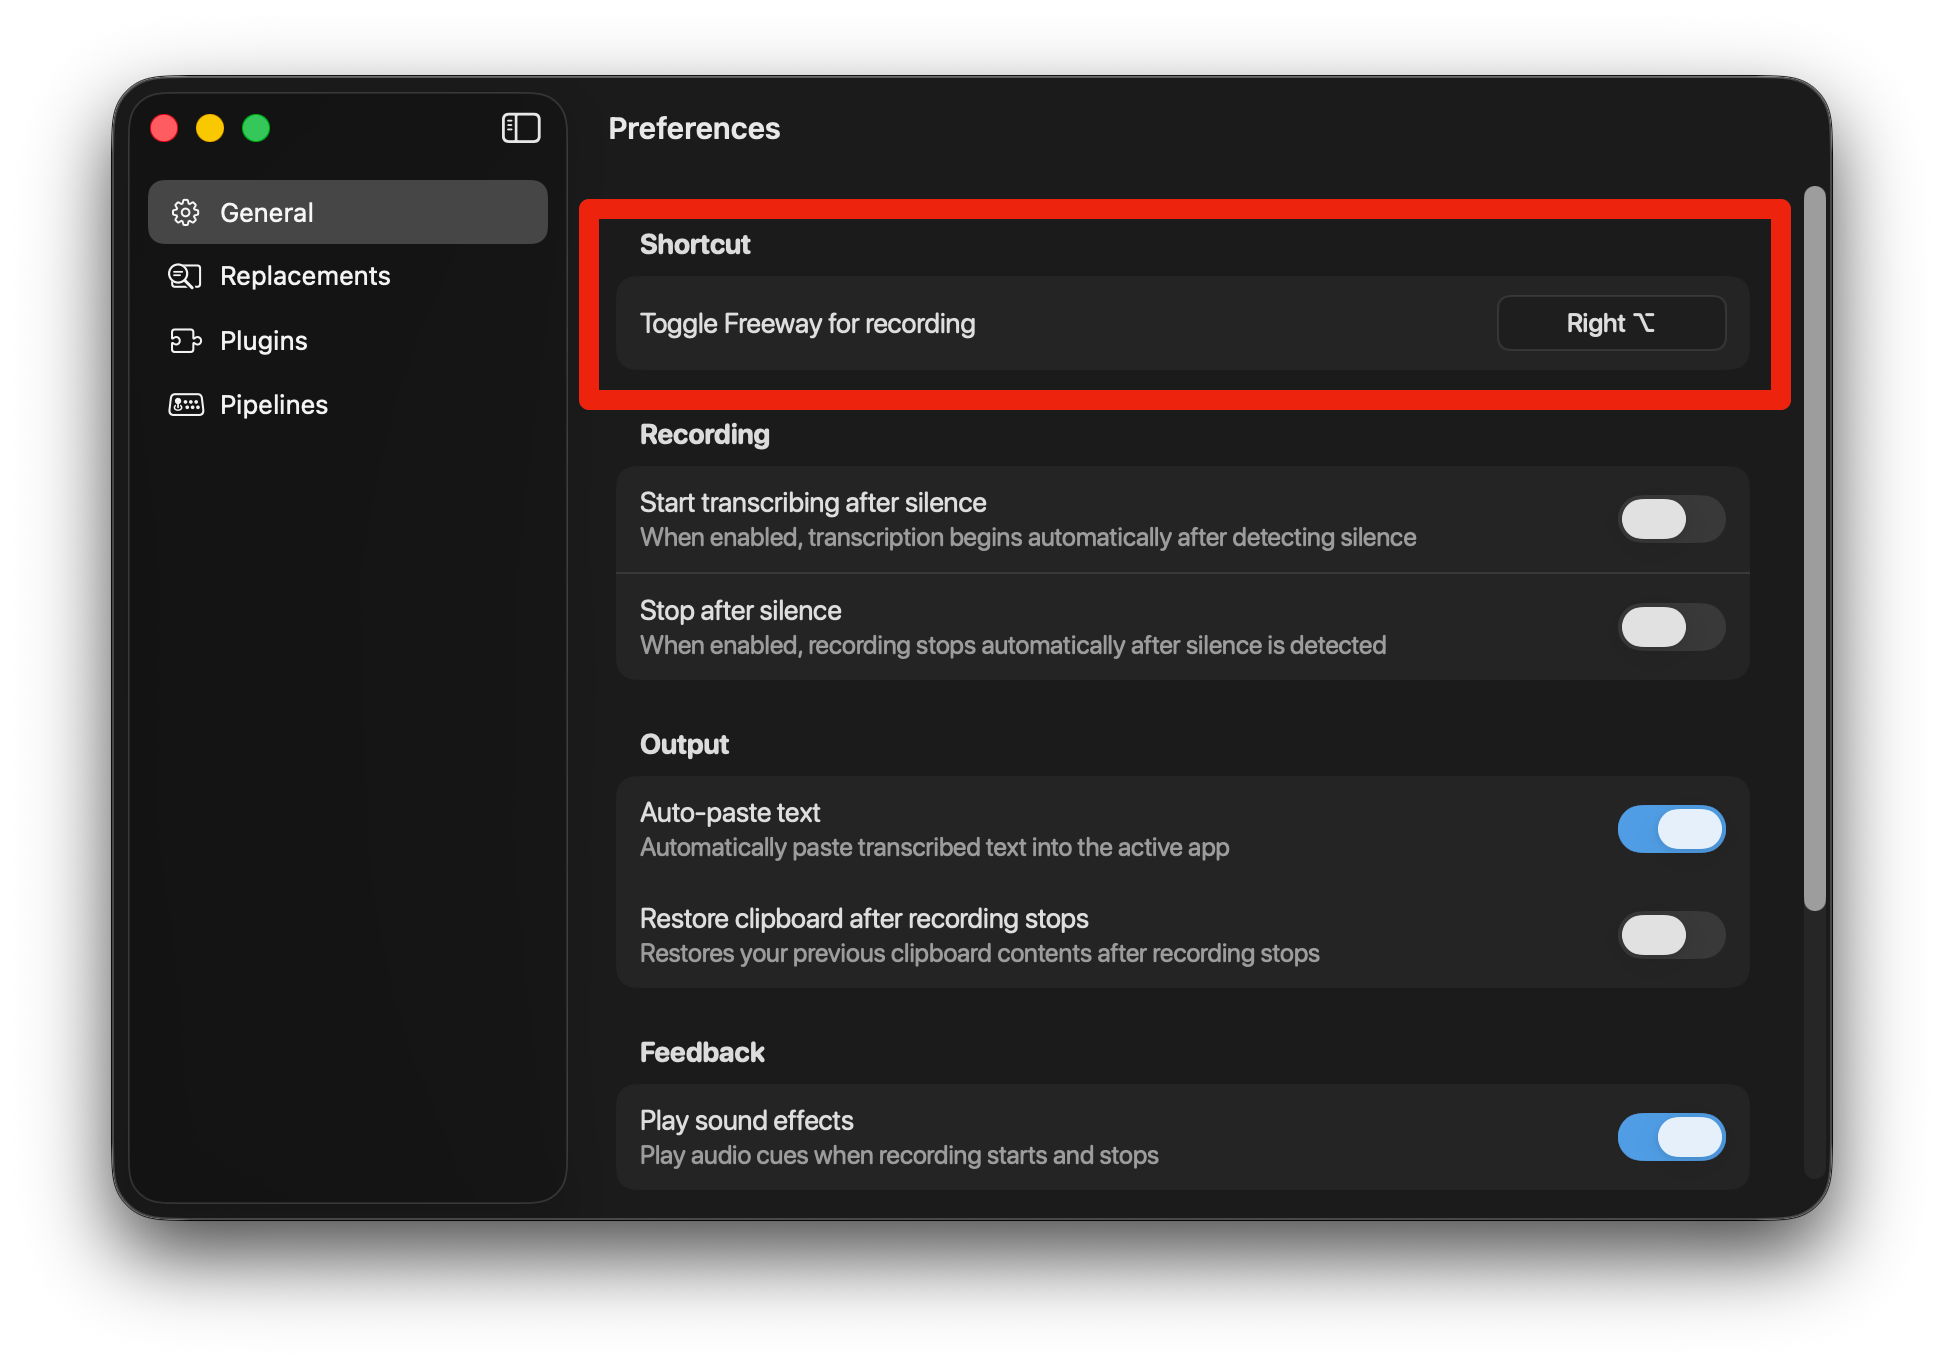Switch to the Plugins section
The height and width of the screenshot is (1368, 1944).
[264, 341]
